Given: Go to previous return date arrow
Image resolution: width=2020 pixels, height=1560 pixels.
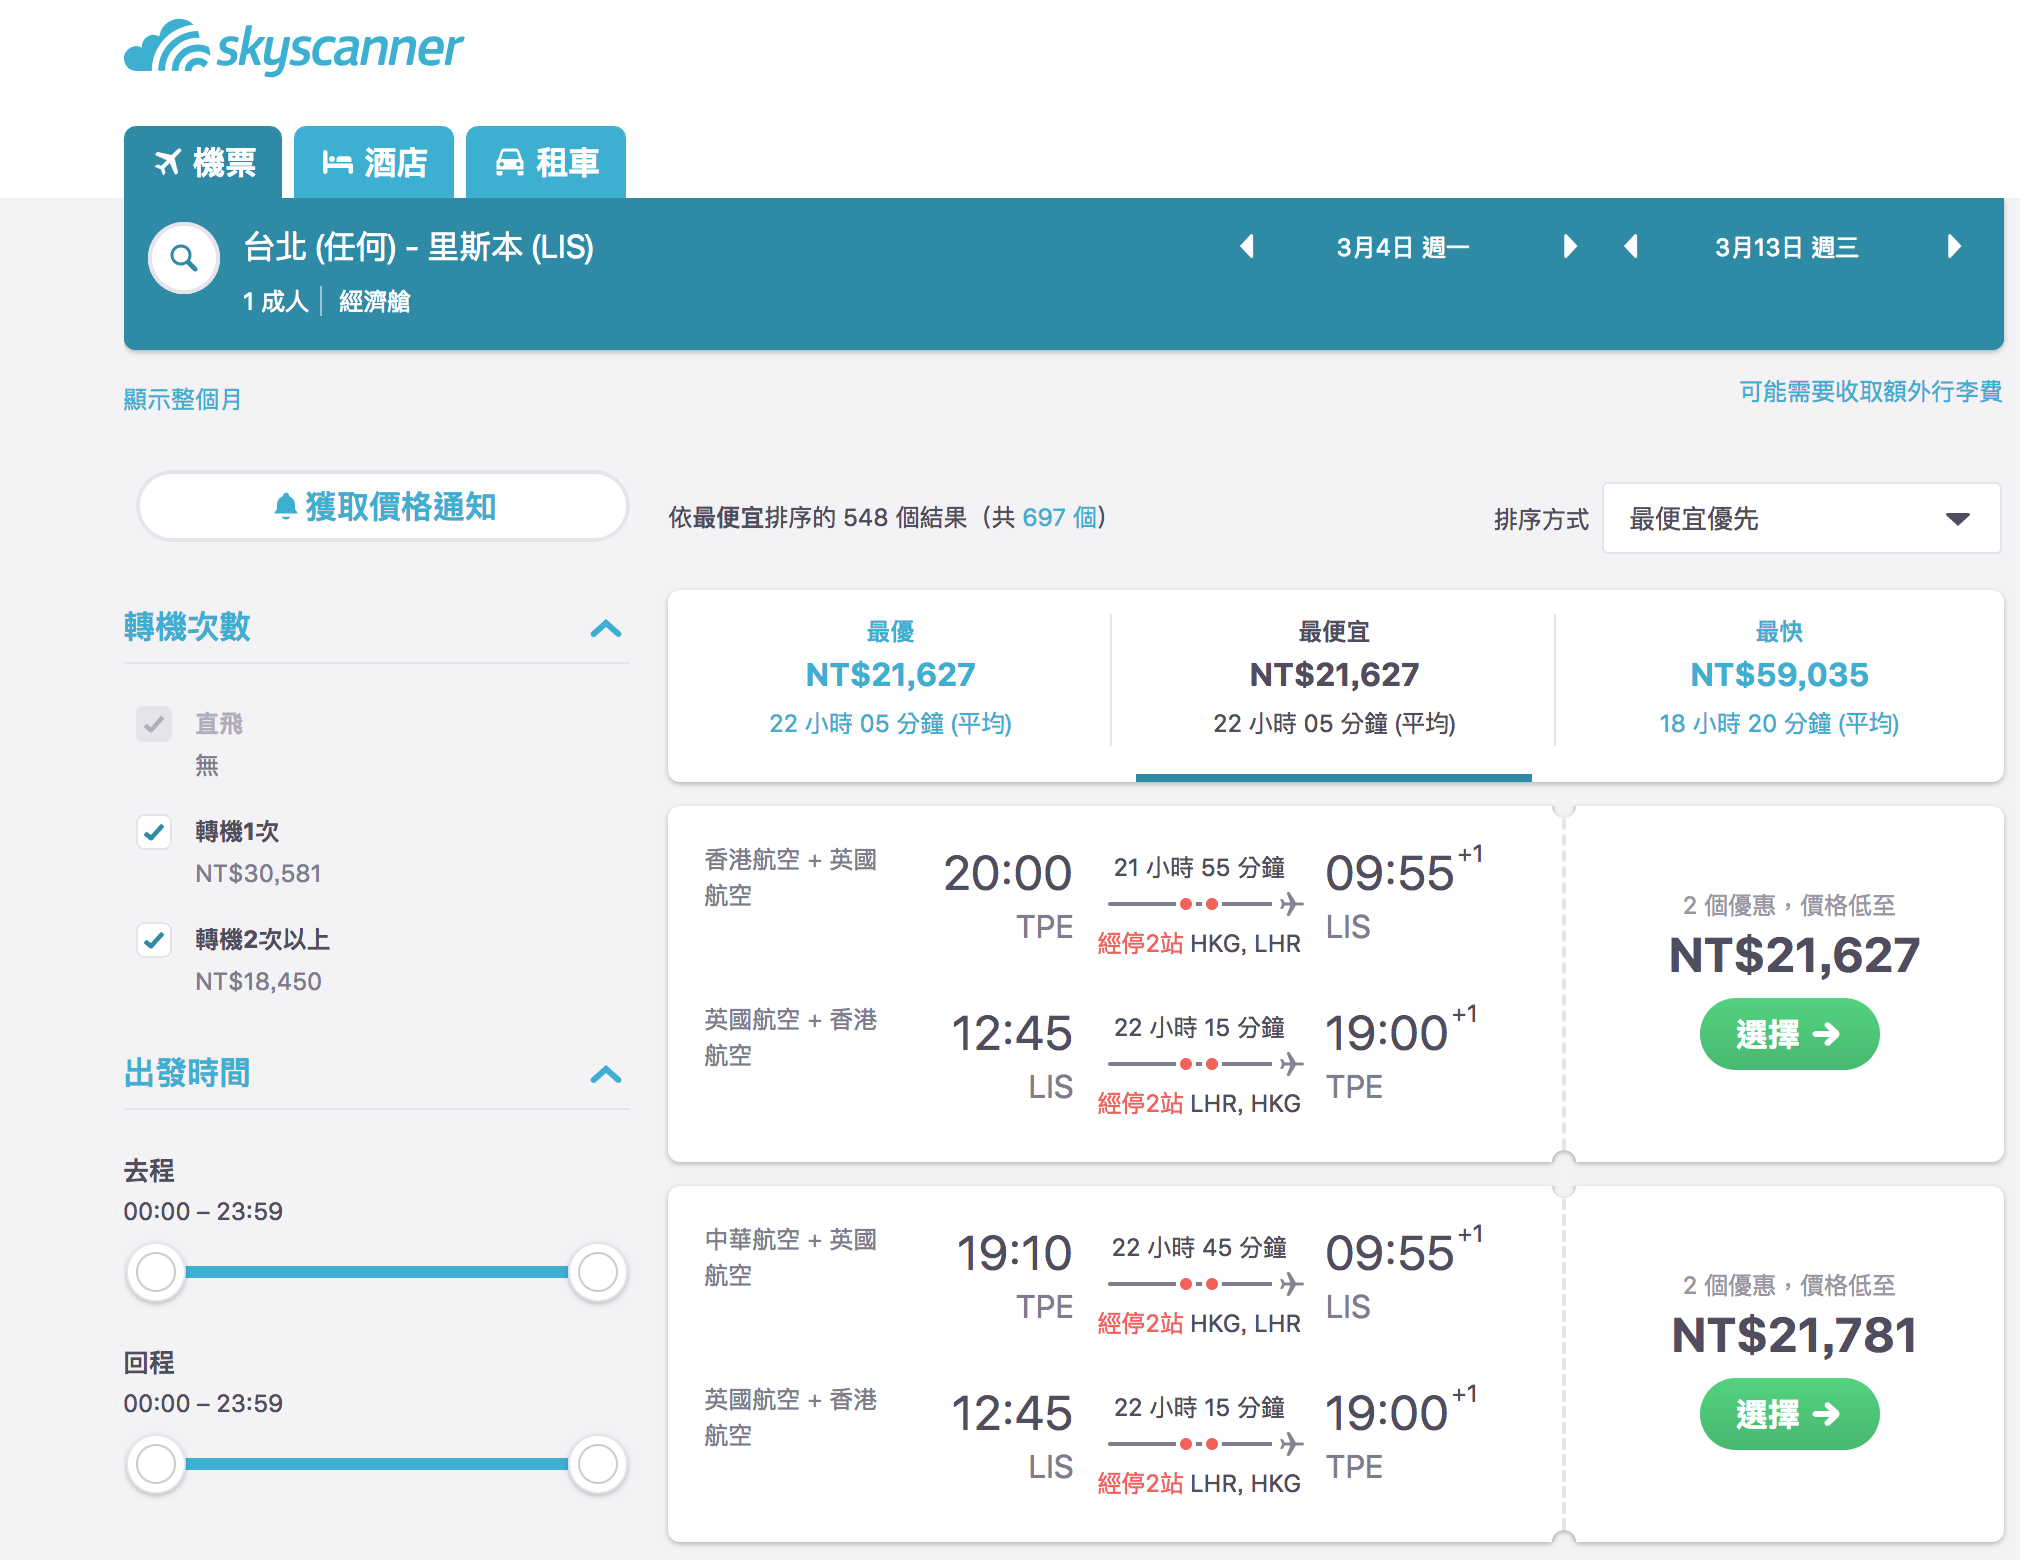Looking at the screenshot, I should pyautogui.click(x=1631, y=246).
